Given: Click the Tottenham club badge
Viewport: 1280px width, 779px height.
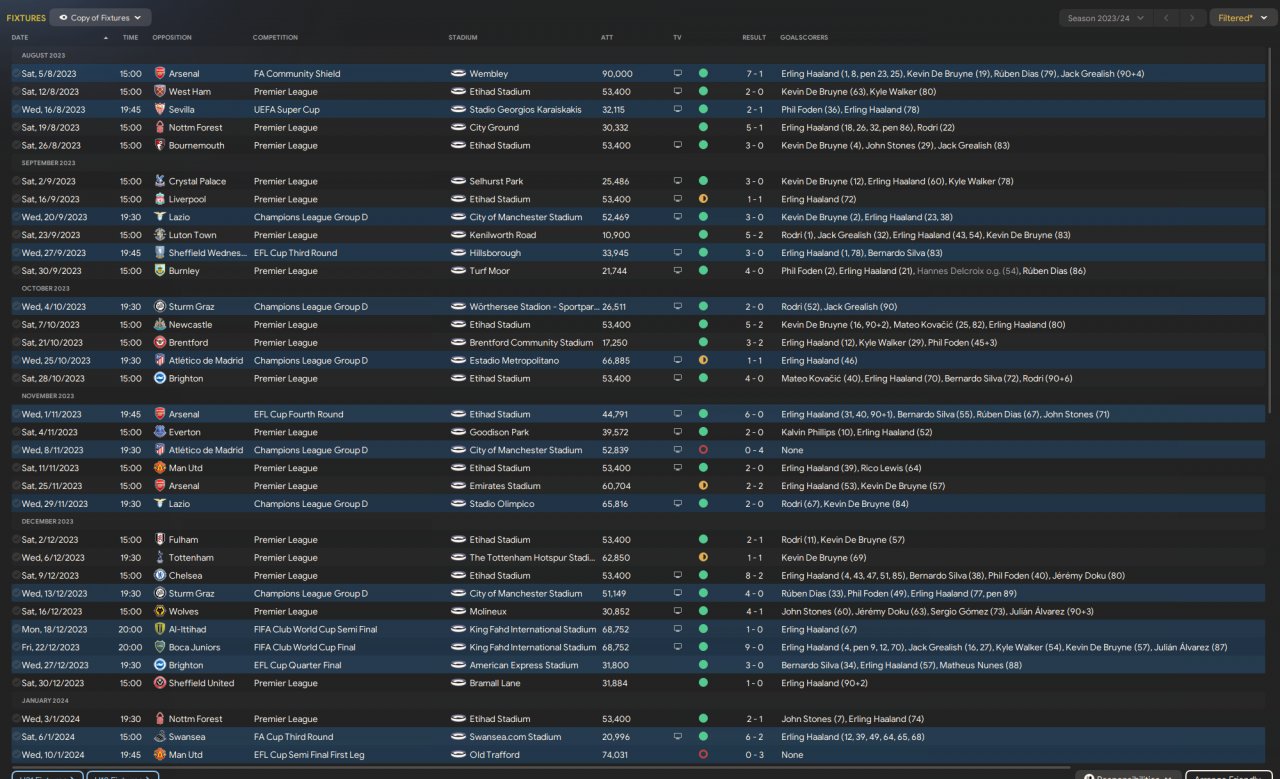Looking at the screenshot, I should click(160, 558).
